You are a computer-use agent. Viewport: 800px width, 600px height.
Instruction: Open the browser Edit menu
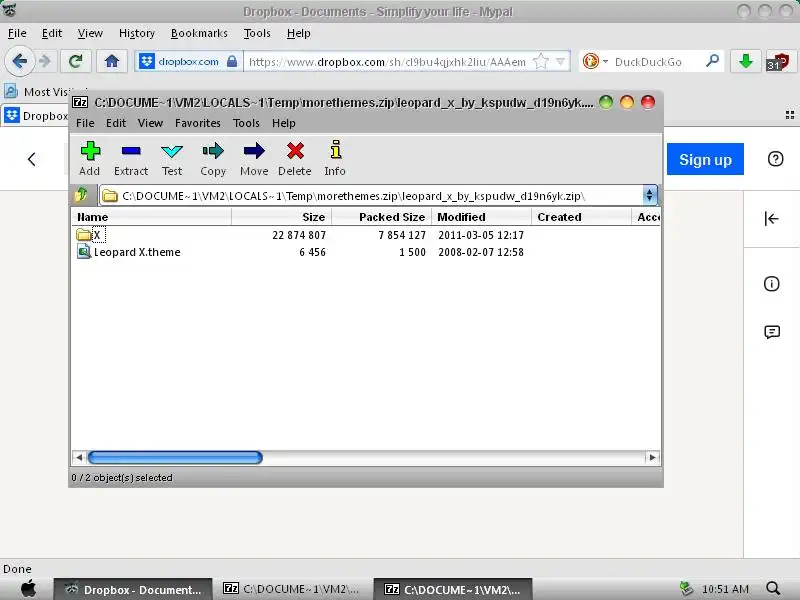click(52, 33)
